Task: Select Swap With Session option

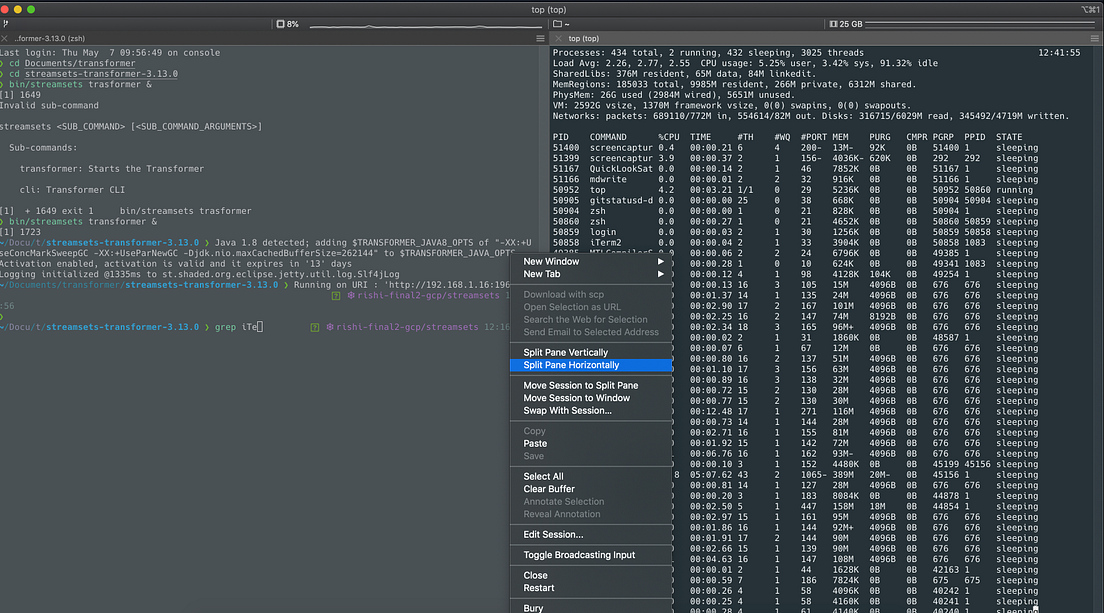Action: [x=567, y=410]
